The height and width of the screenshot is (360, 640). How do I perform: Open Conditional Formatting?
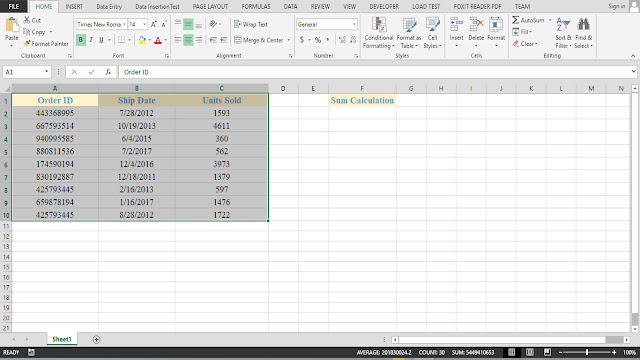coord(379,33)
